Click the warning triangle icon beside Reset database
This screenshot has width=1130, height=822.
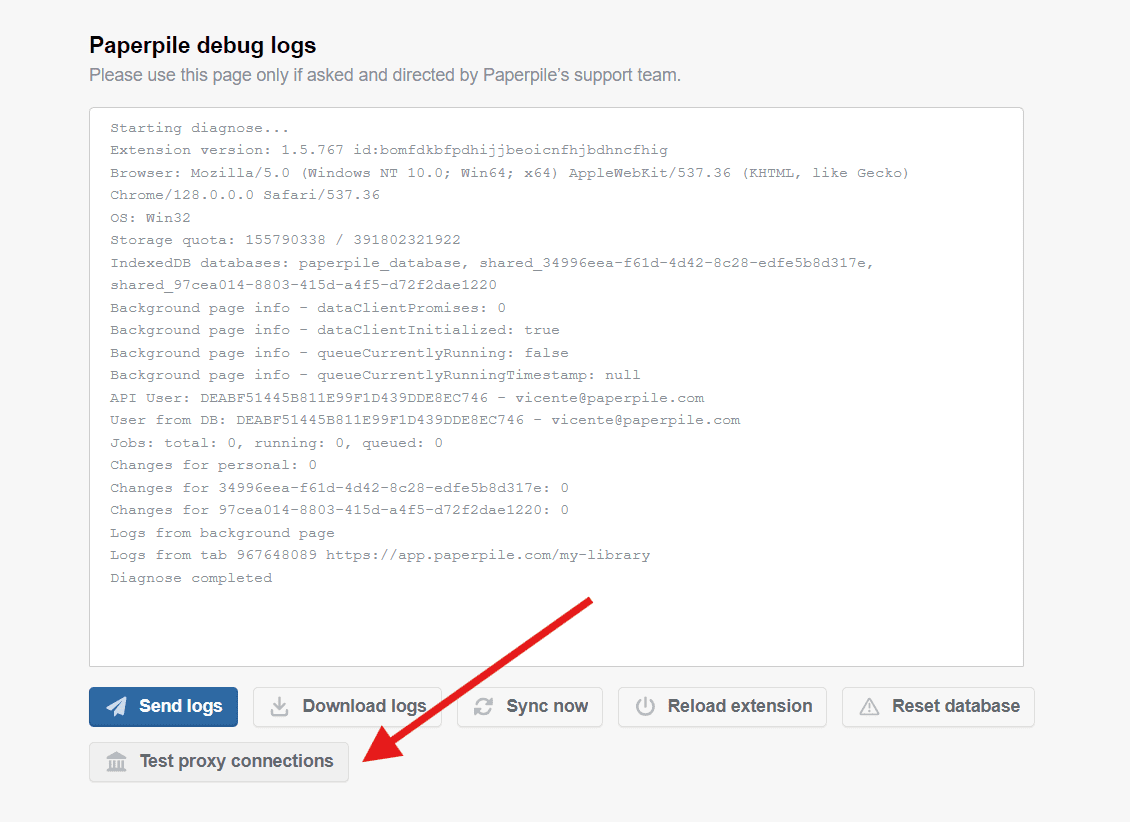coord(870,706)
